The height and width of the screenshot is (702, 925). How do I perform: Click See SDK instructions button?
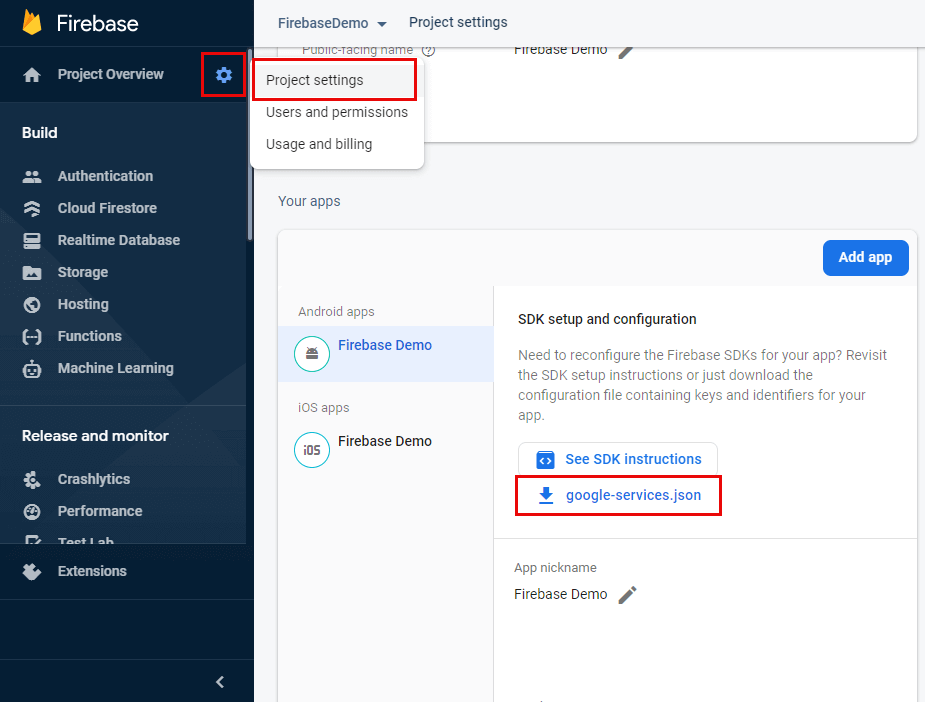(618, 459)
